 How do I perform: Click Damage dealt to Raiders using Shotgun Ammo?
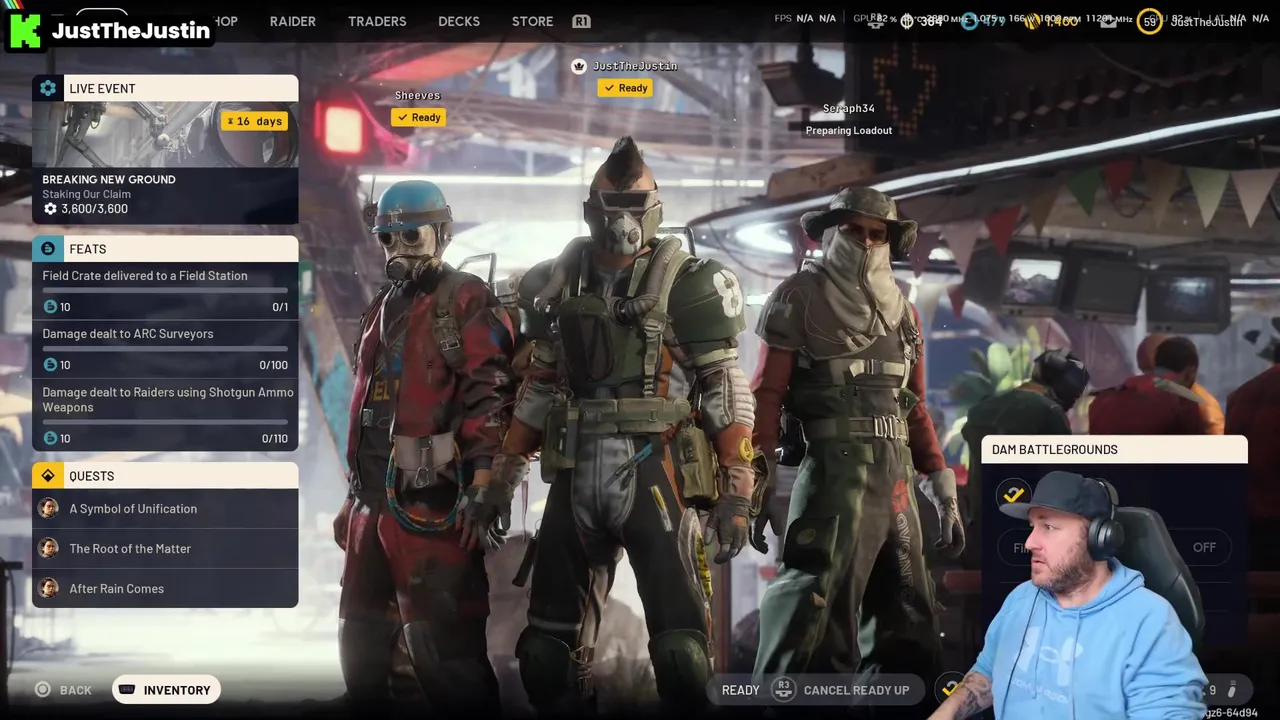[168, 399]
